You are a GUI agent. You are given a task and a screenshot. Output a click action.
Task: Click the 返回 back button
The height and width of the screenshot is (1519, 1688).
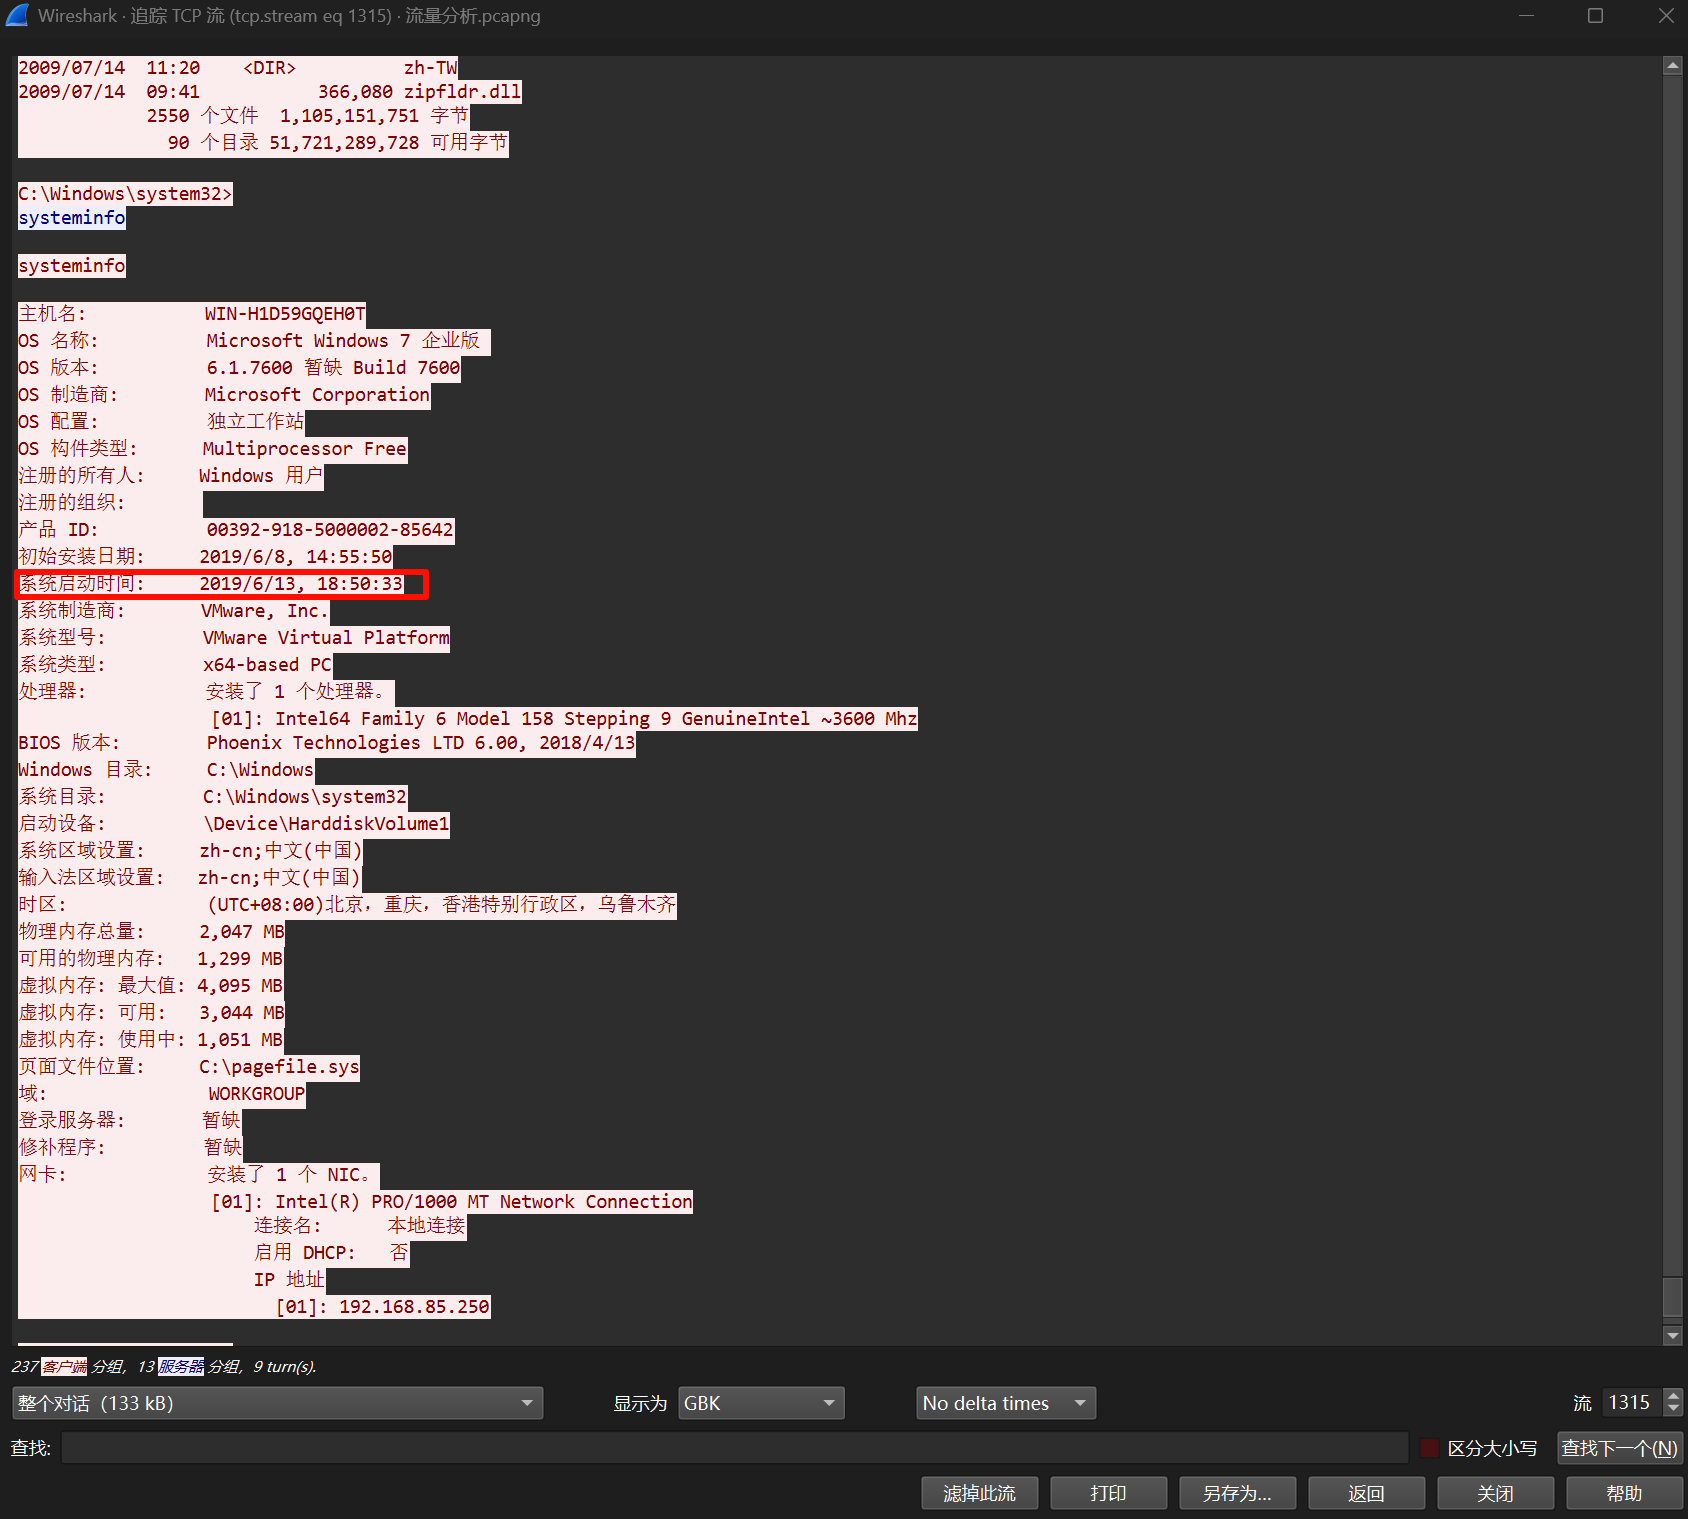pyautogui.click(x=1367, y=1493)
